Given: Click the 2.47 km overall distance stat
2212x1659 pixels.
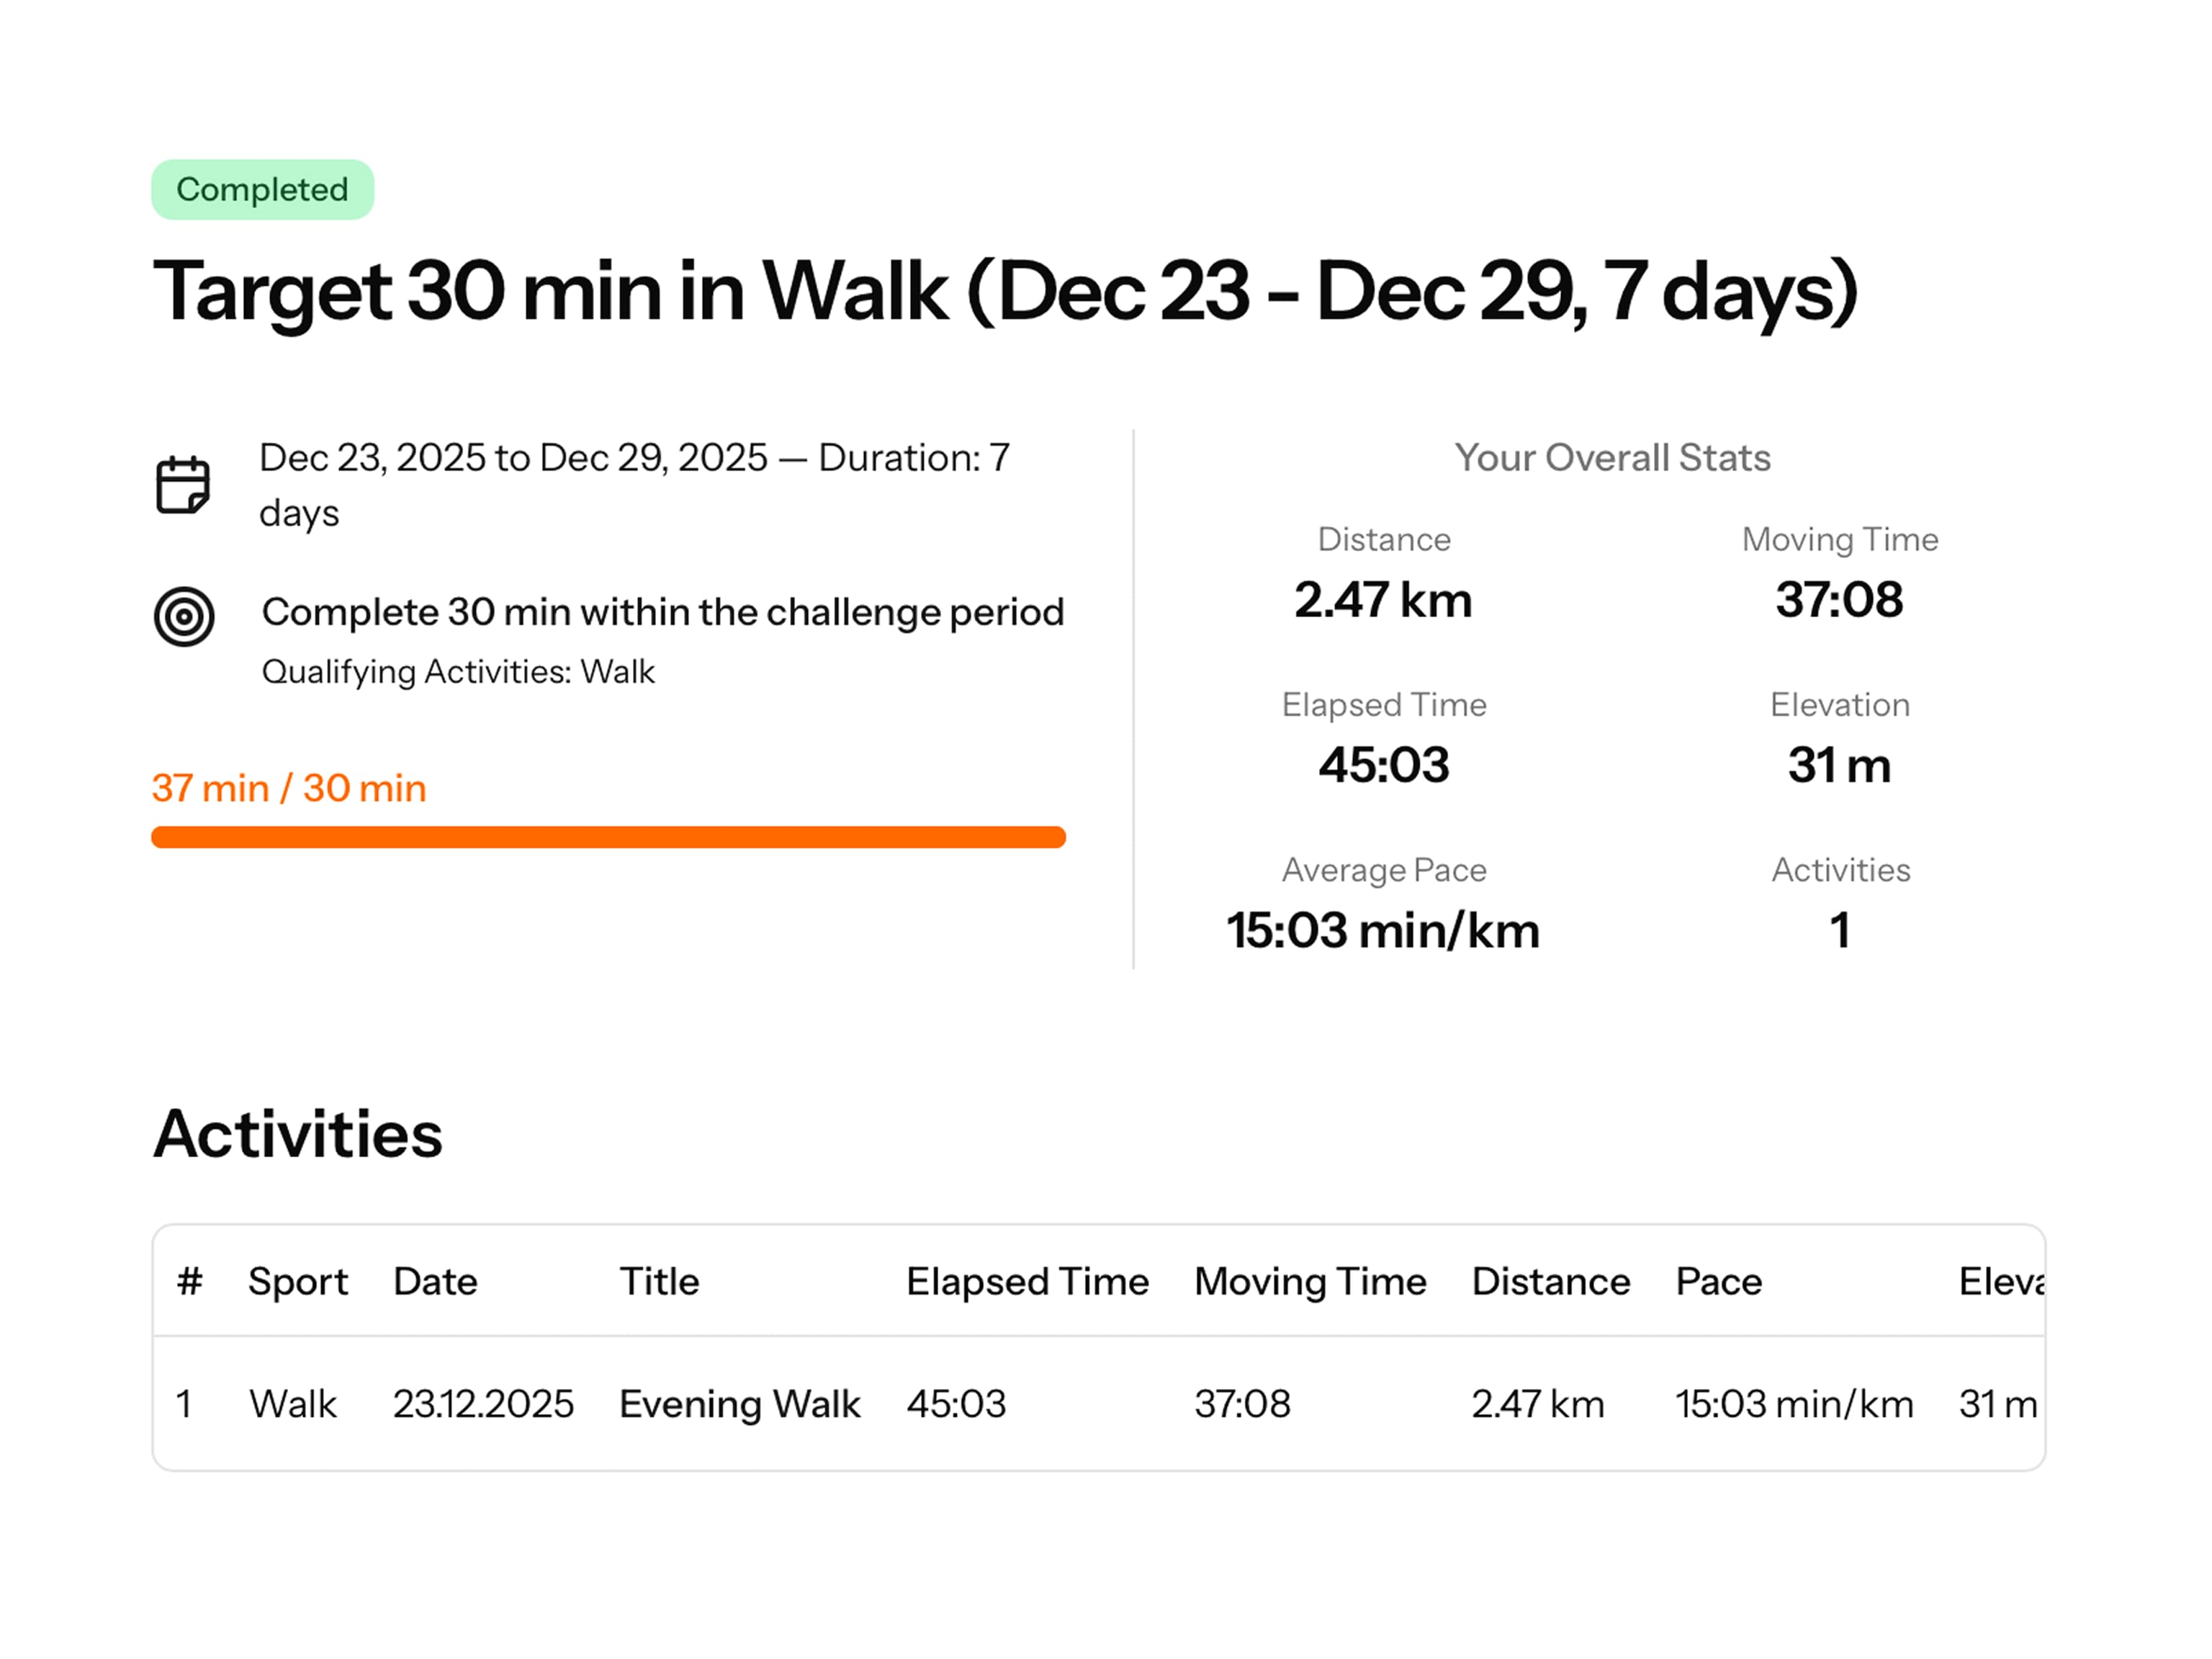Looking at the screenshot, I should pos(1383,600).
